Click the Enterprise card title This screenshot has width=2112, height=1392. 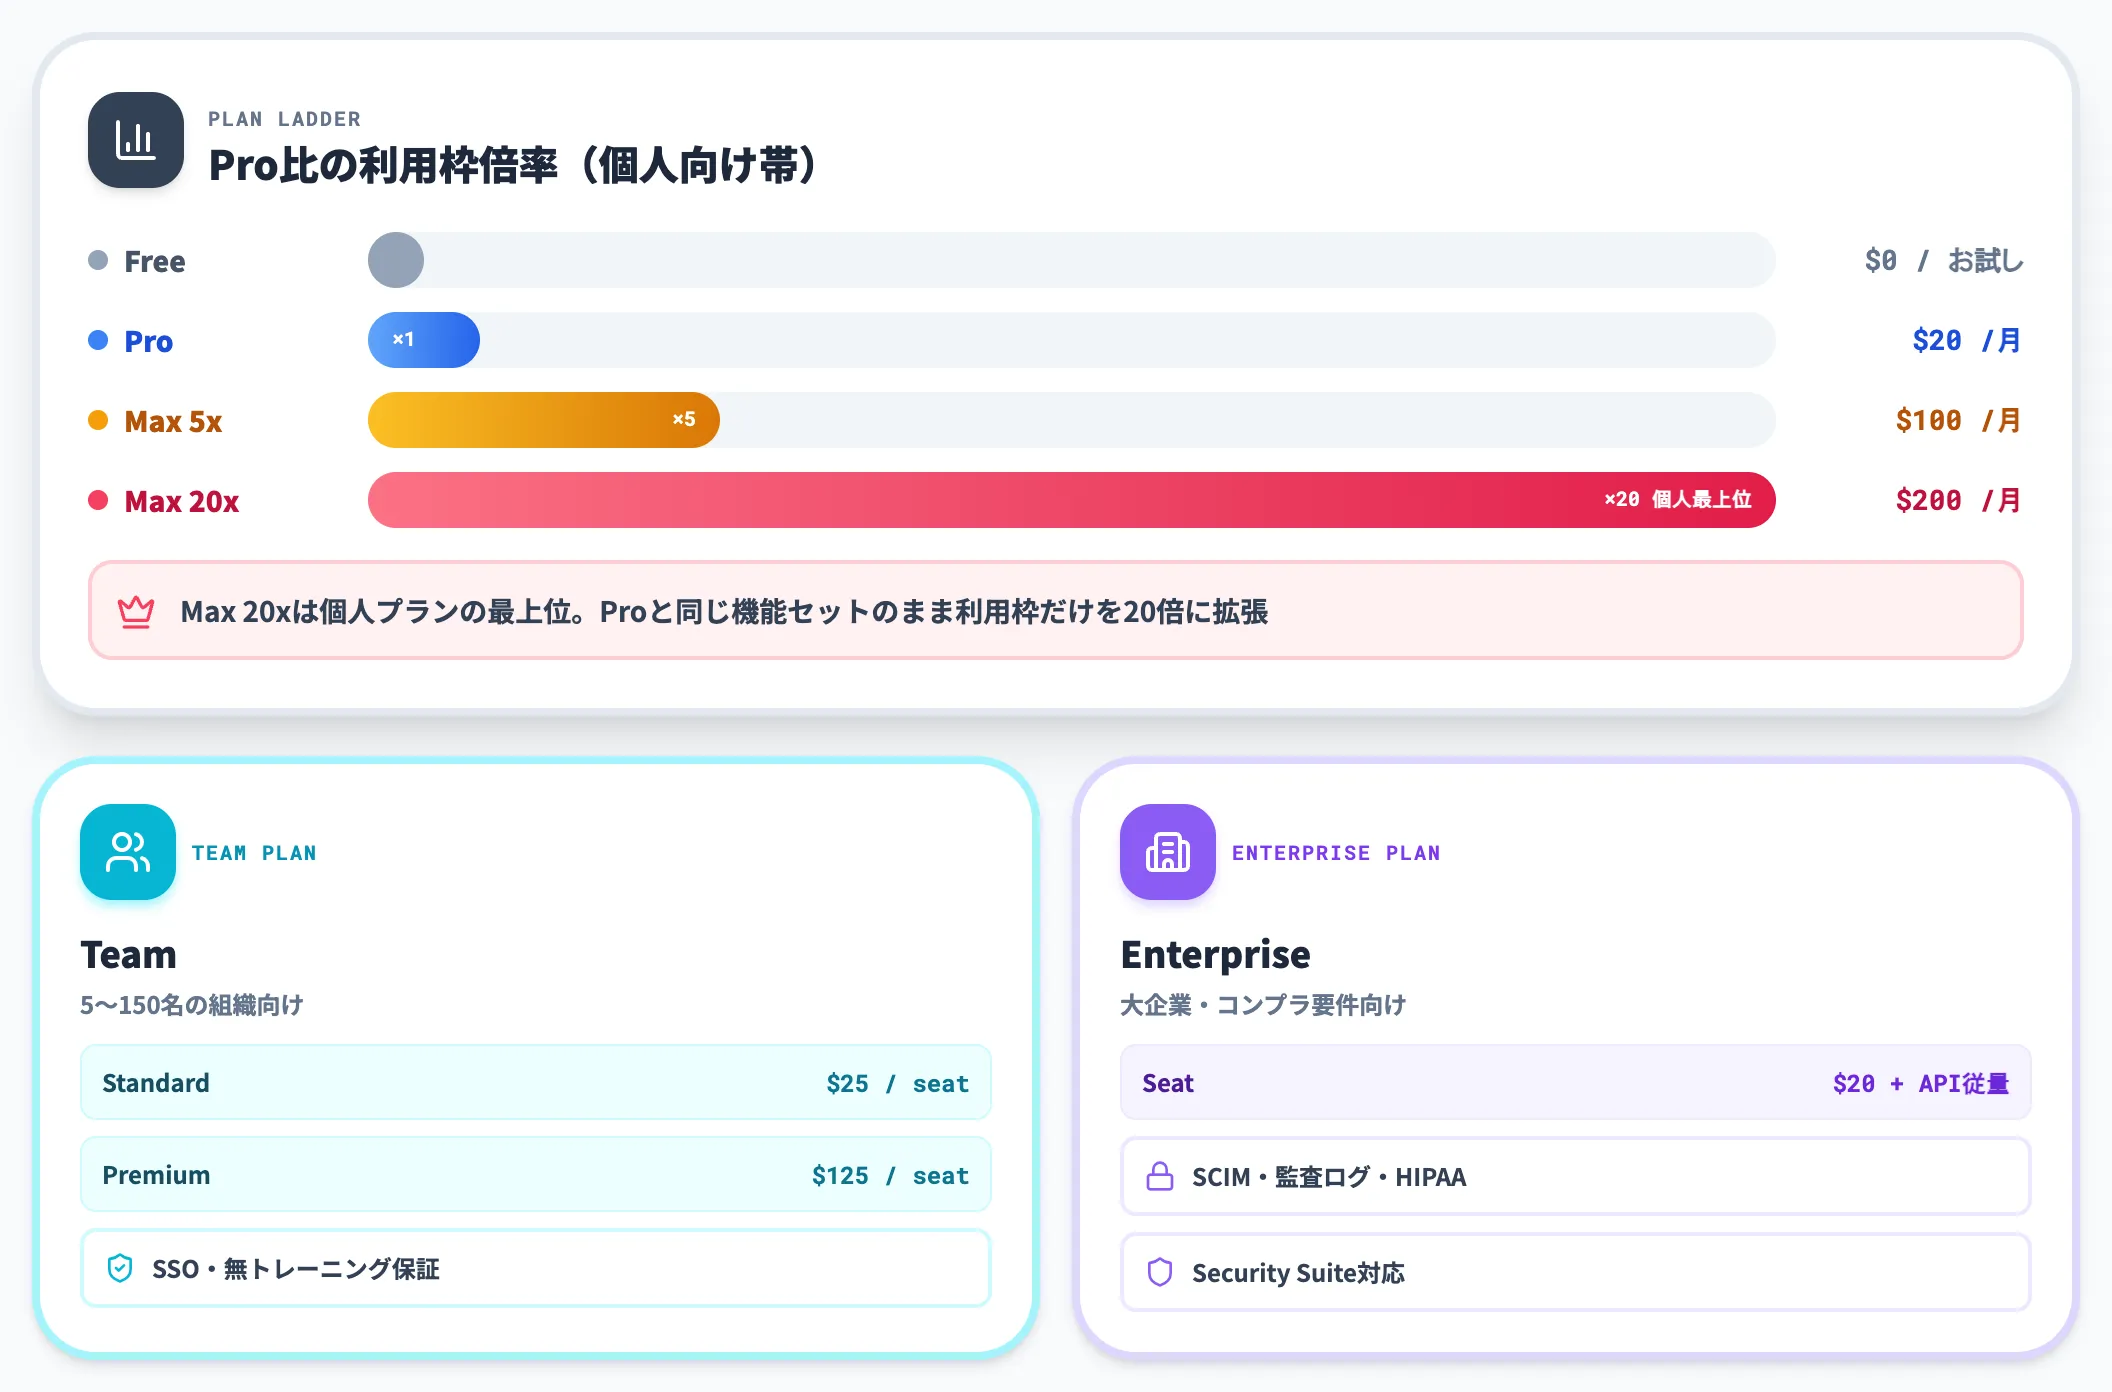(1216, 954)
